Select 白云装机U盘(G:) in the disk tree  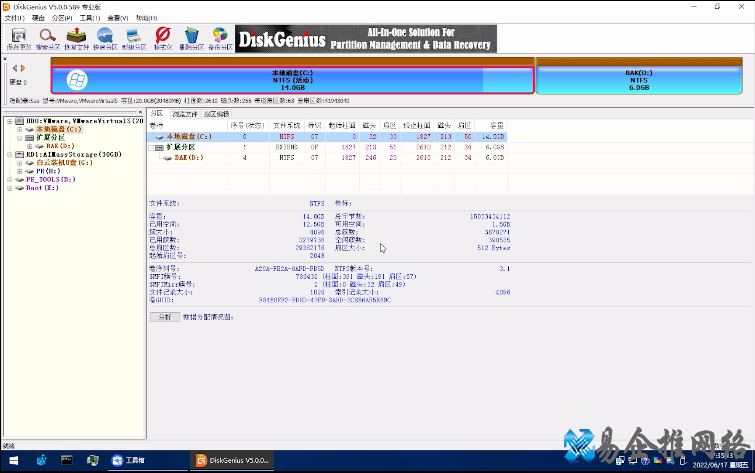tap(65, 163)
